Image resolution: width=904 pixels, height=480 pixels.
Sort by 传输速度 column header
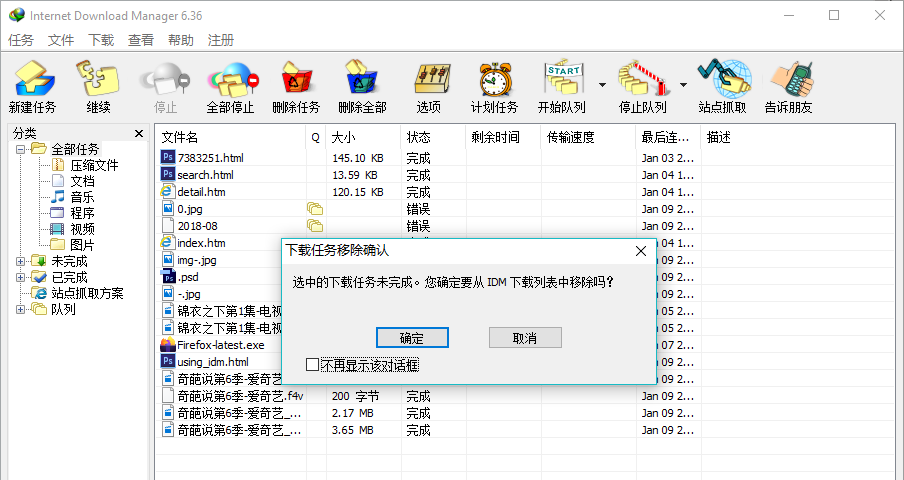point(588,137)
